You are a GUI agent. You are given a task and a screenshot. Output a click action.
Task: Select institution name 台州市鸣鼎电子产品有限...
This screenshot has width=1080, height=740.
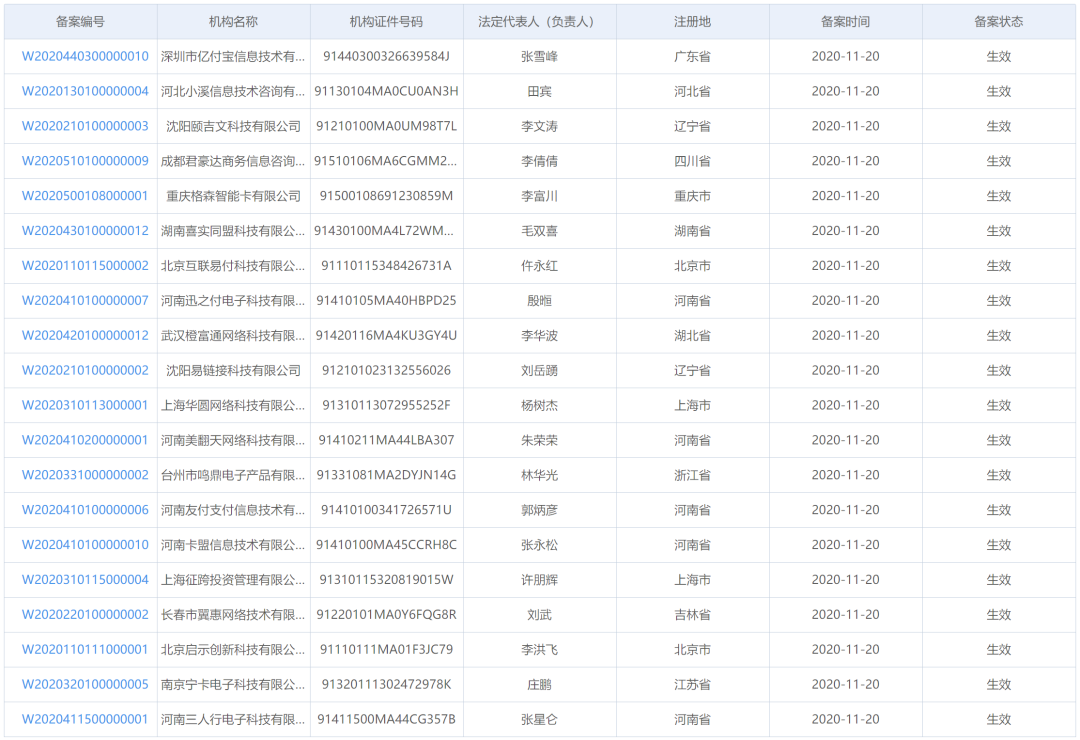click(x=233, y=475)
